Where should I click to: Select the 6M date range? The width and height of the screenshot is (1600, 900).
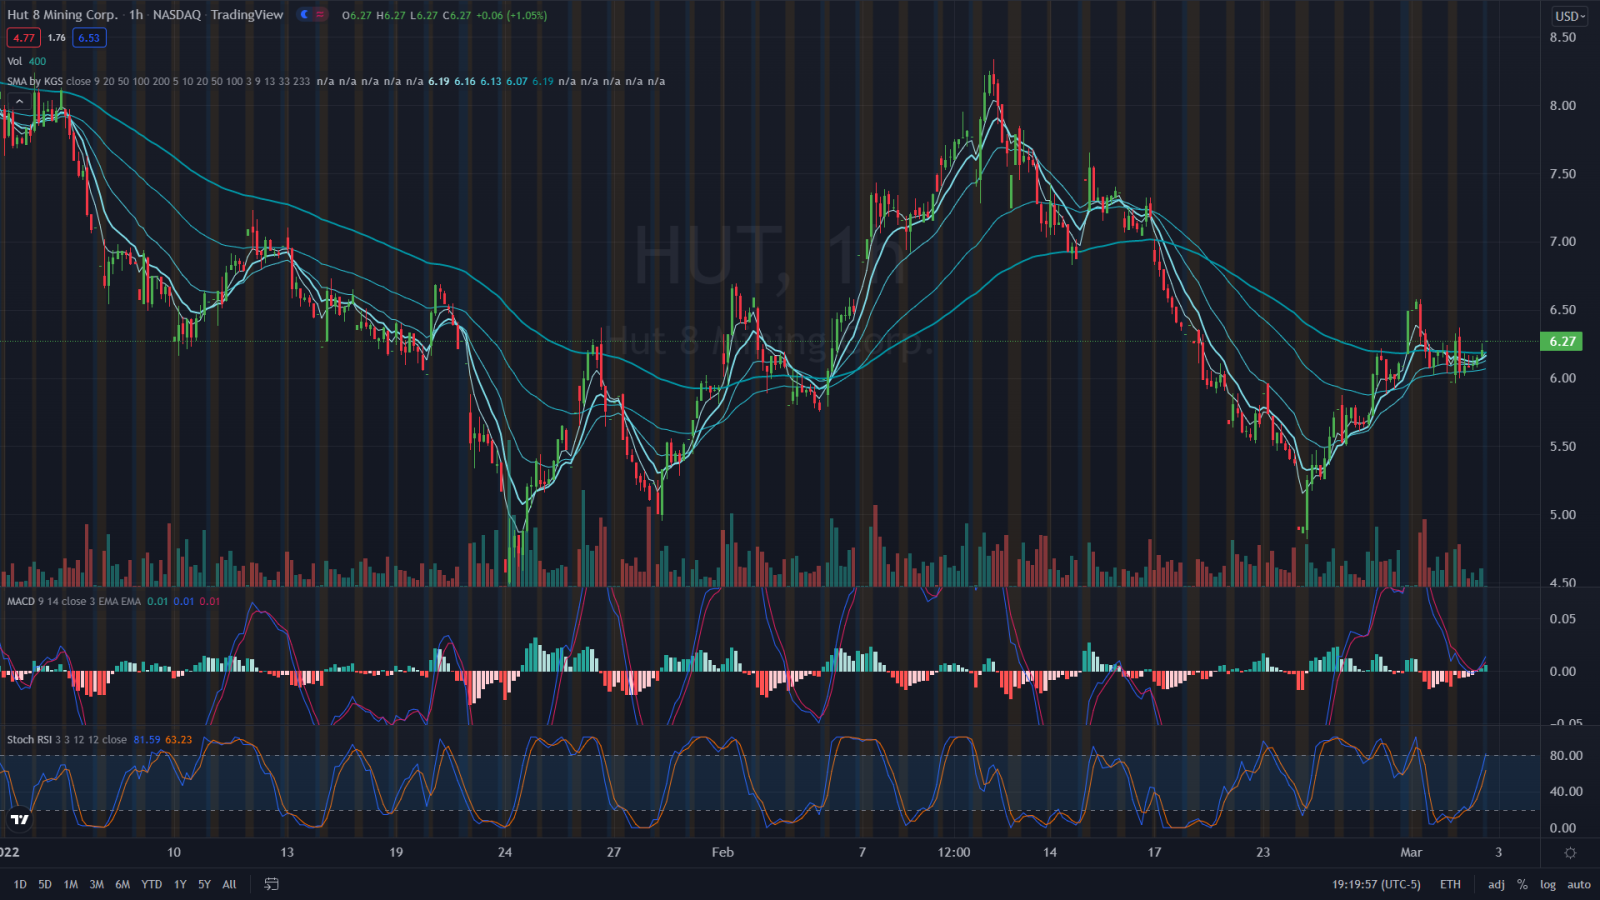tap(123, 884)
